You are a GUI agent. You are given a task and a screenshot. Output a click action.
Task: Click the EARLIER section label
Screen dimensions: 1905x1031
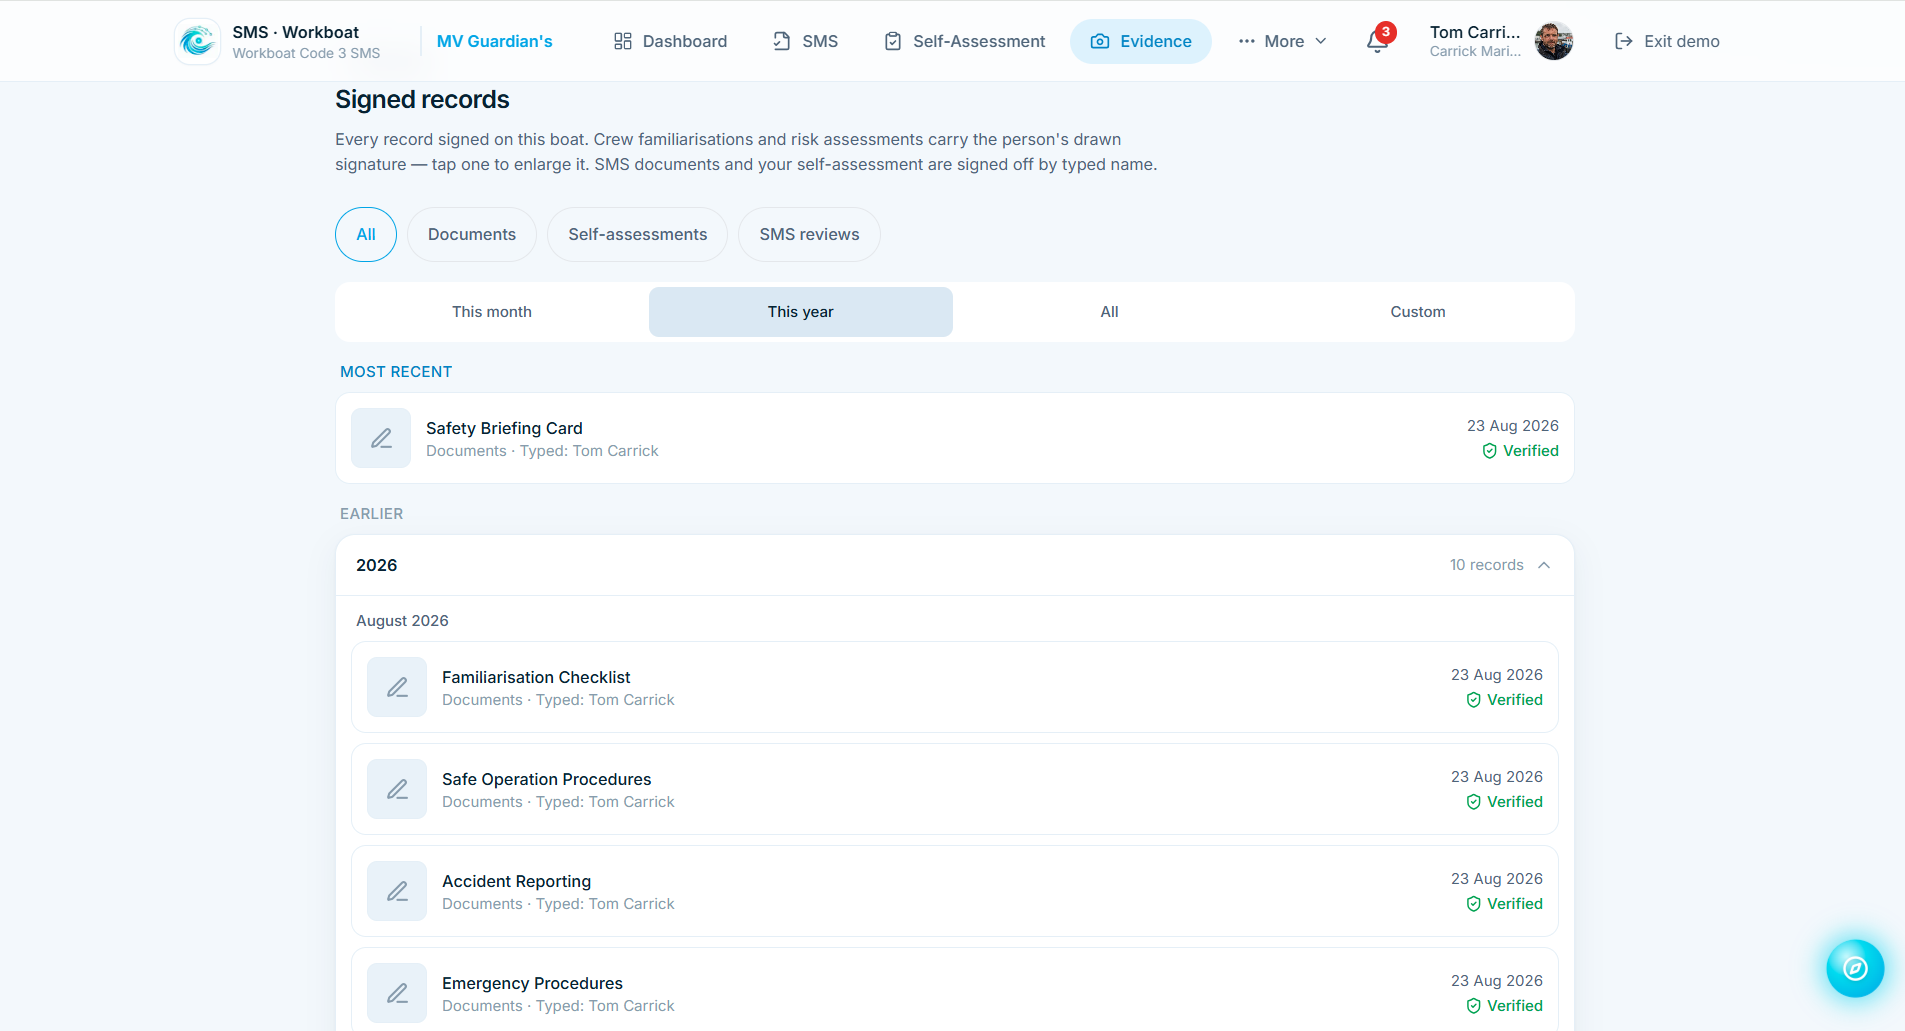[x=372, y=514]
